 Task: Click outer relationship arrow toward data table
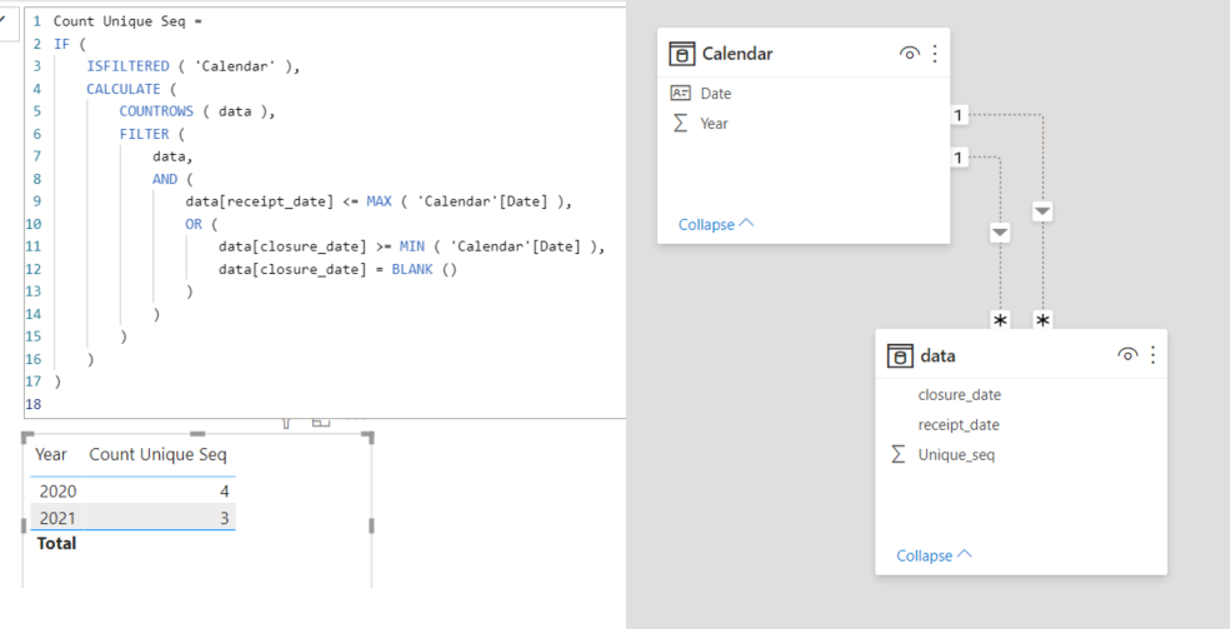click(1043, 211)
